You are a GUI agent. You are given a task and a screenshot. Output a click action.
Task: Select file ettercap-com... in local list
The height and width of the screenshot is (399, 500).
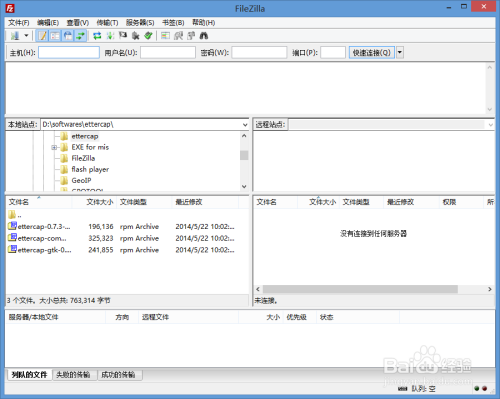click(42, 238)
